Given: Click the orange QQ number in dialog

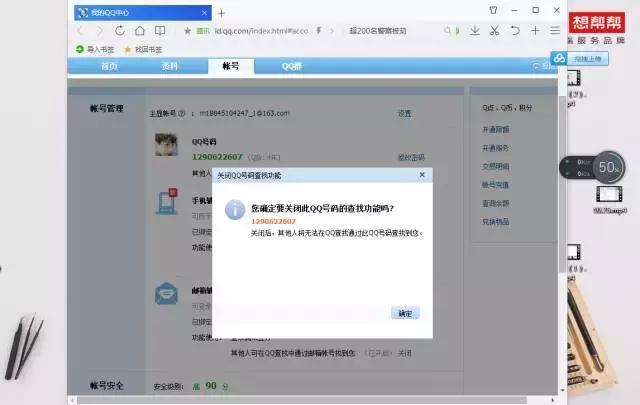Looking at the screenshot, I should click(x=273, y=221).
